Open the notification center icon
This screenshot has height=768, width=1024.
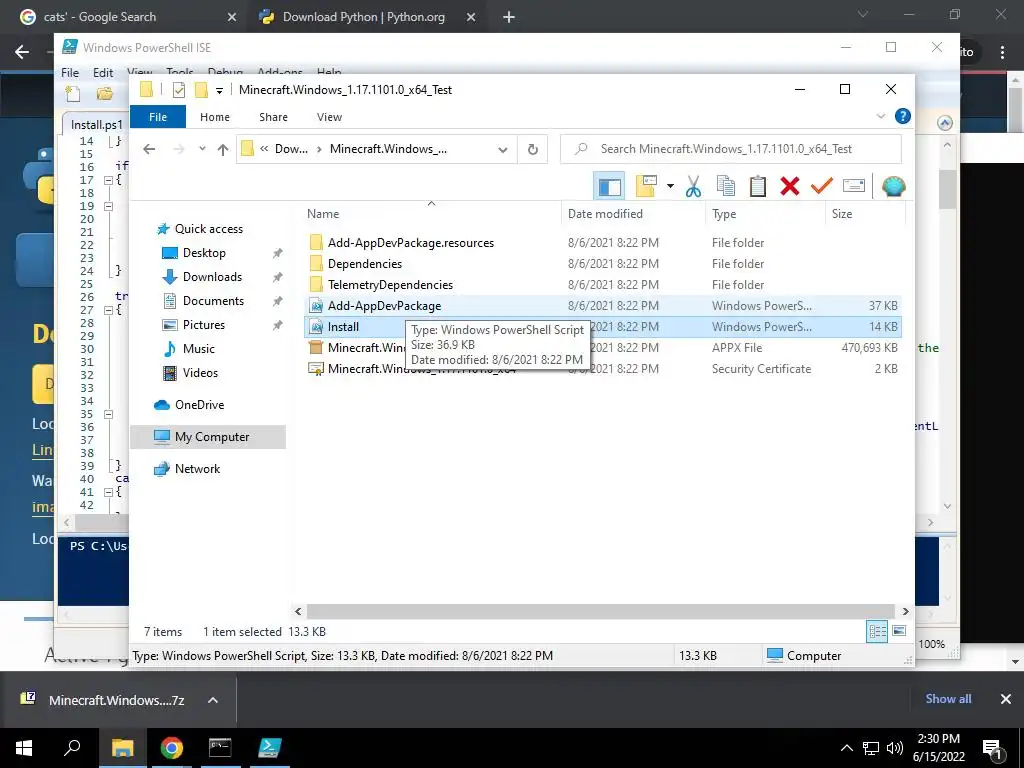993,748
